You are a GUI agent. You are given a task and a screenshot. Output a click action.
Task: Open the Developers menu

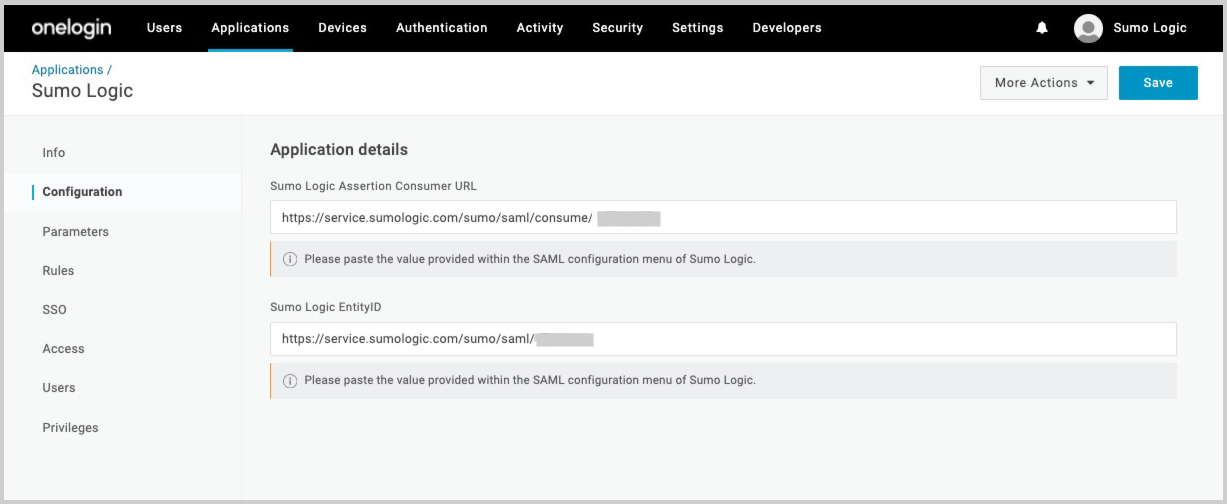pos(786,28)
